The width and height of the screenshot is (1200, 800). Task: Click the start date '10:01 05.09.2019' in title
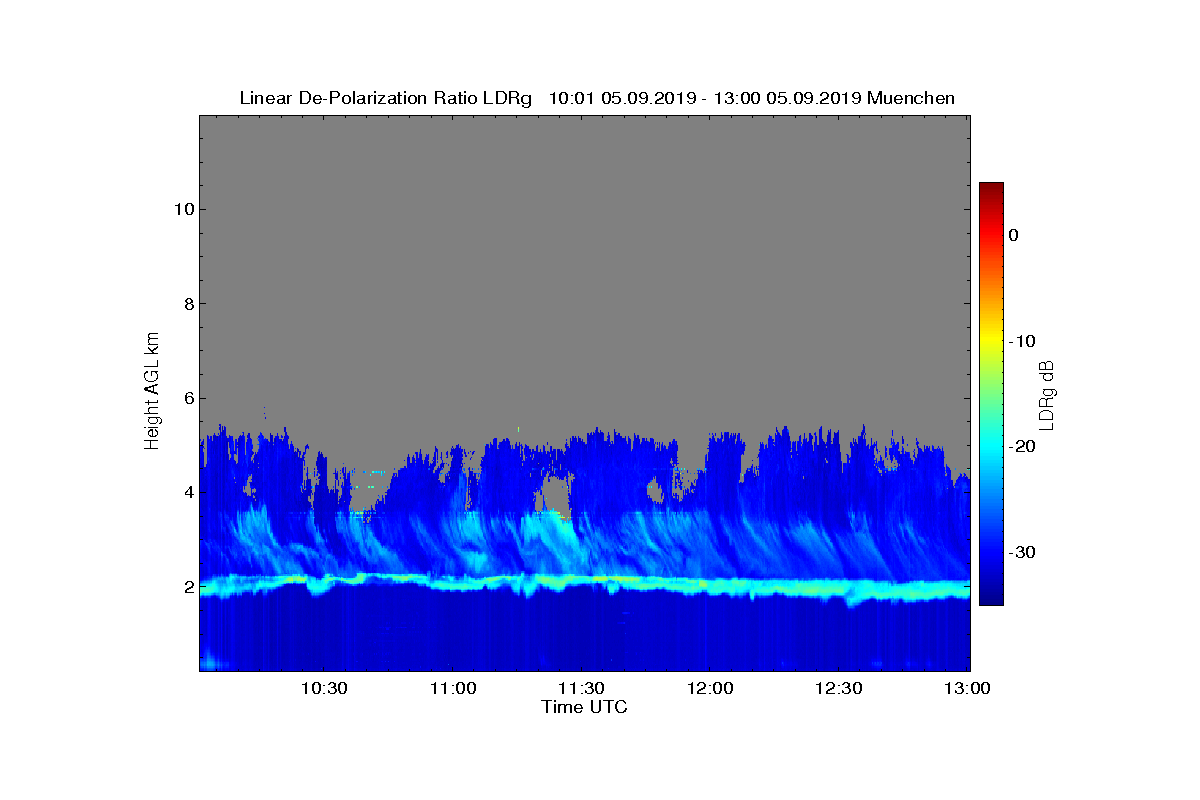[621, 98]
